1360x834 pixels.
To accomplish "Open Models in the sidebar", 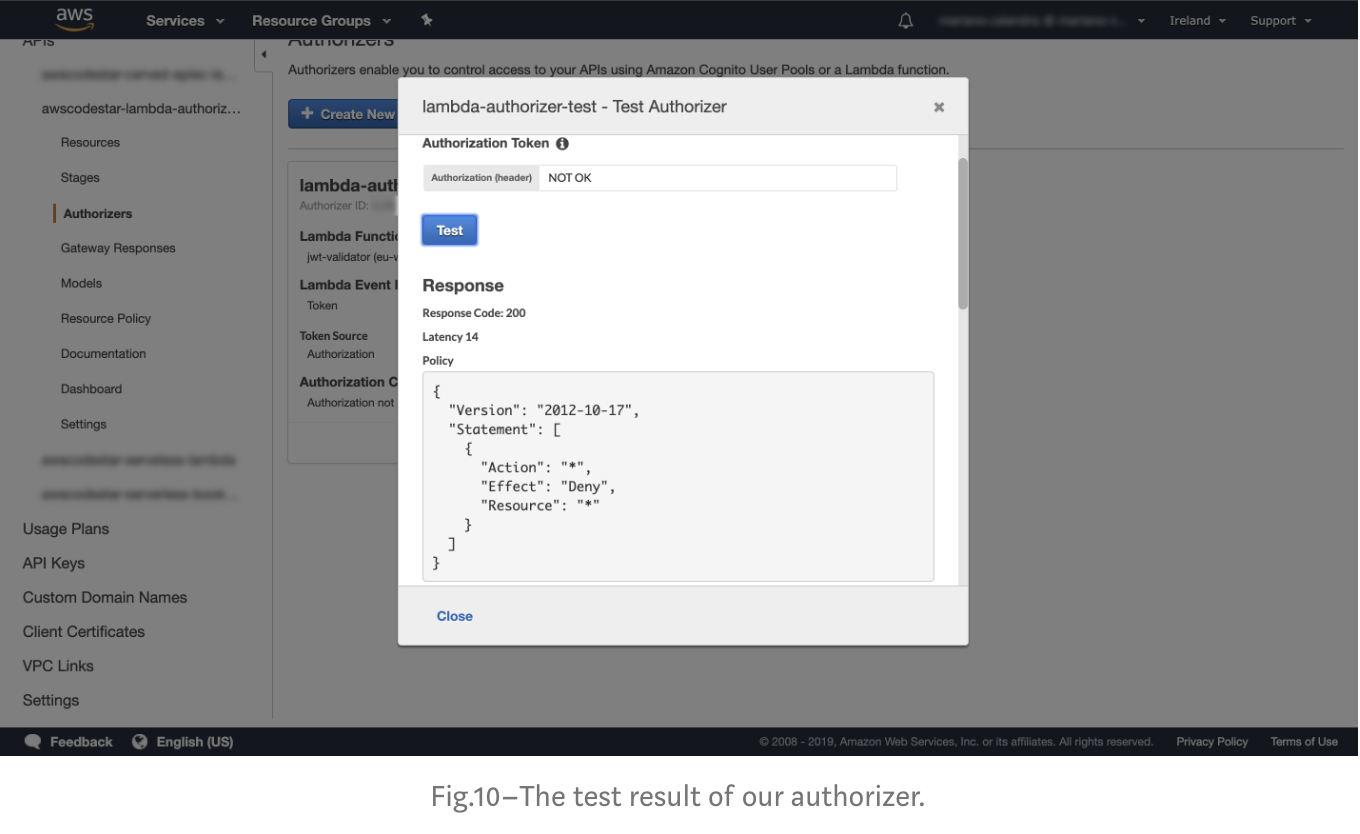I will point(81,283).
